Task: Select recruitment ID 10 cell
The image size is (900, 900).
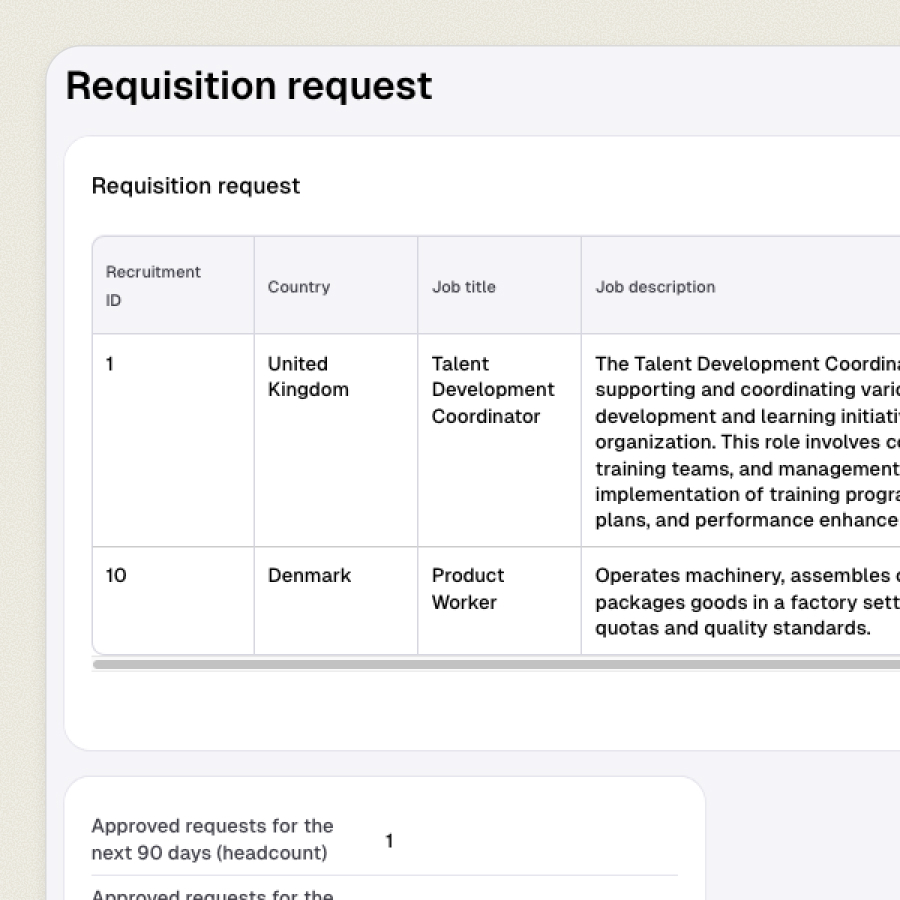Action: point(116,576)
